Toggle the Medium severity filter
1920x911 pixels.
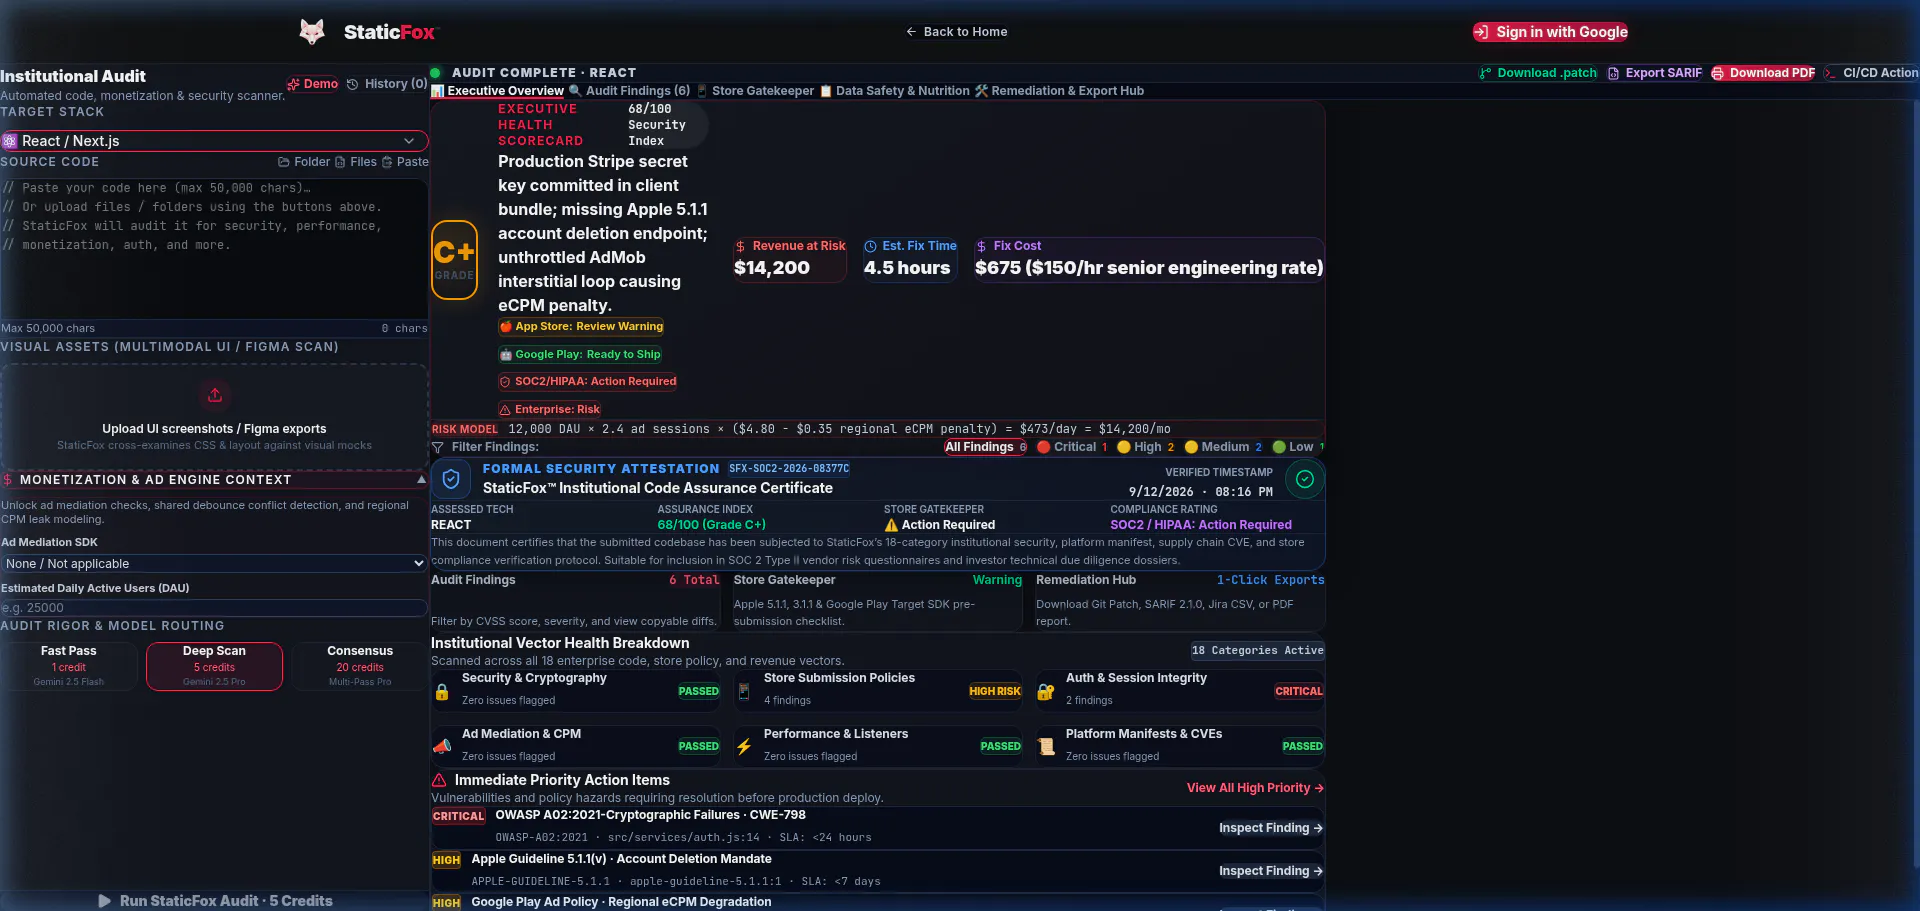coord(1223,447)
